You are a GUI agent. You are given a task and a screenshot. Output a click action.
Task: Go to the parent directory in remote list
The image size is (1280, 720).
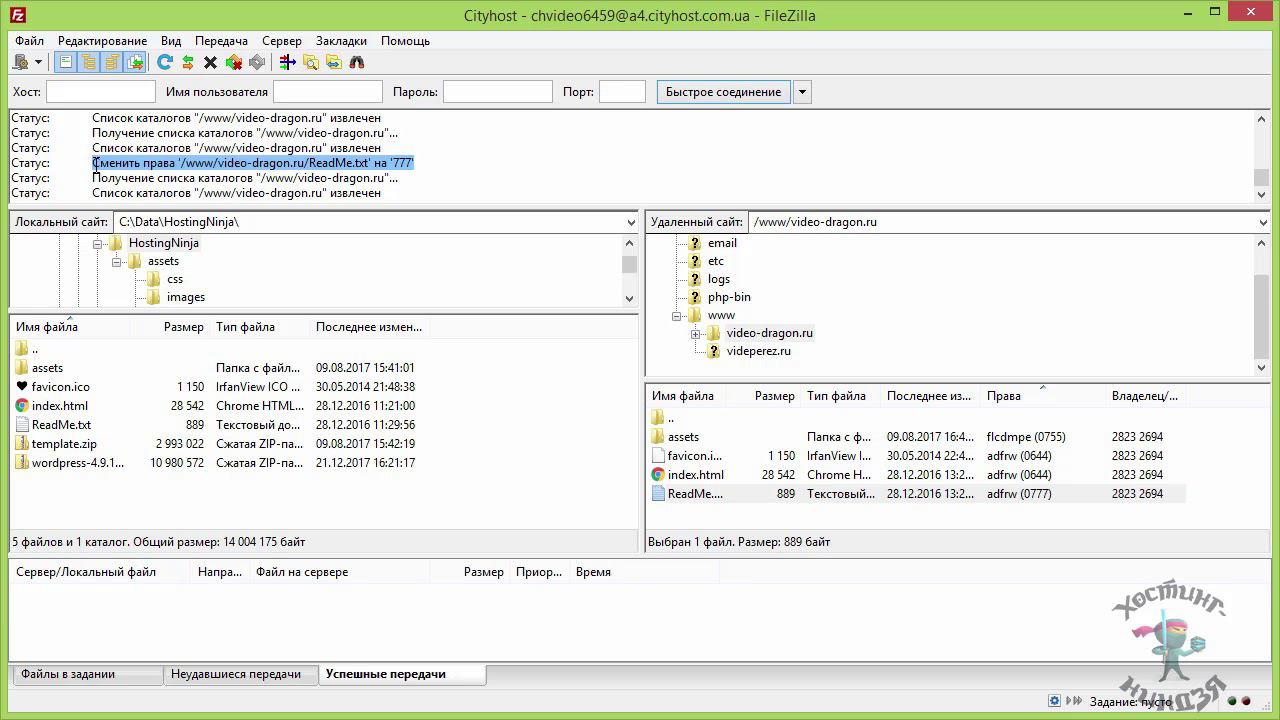tap(670, 418)
